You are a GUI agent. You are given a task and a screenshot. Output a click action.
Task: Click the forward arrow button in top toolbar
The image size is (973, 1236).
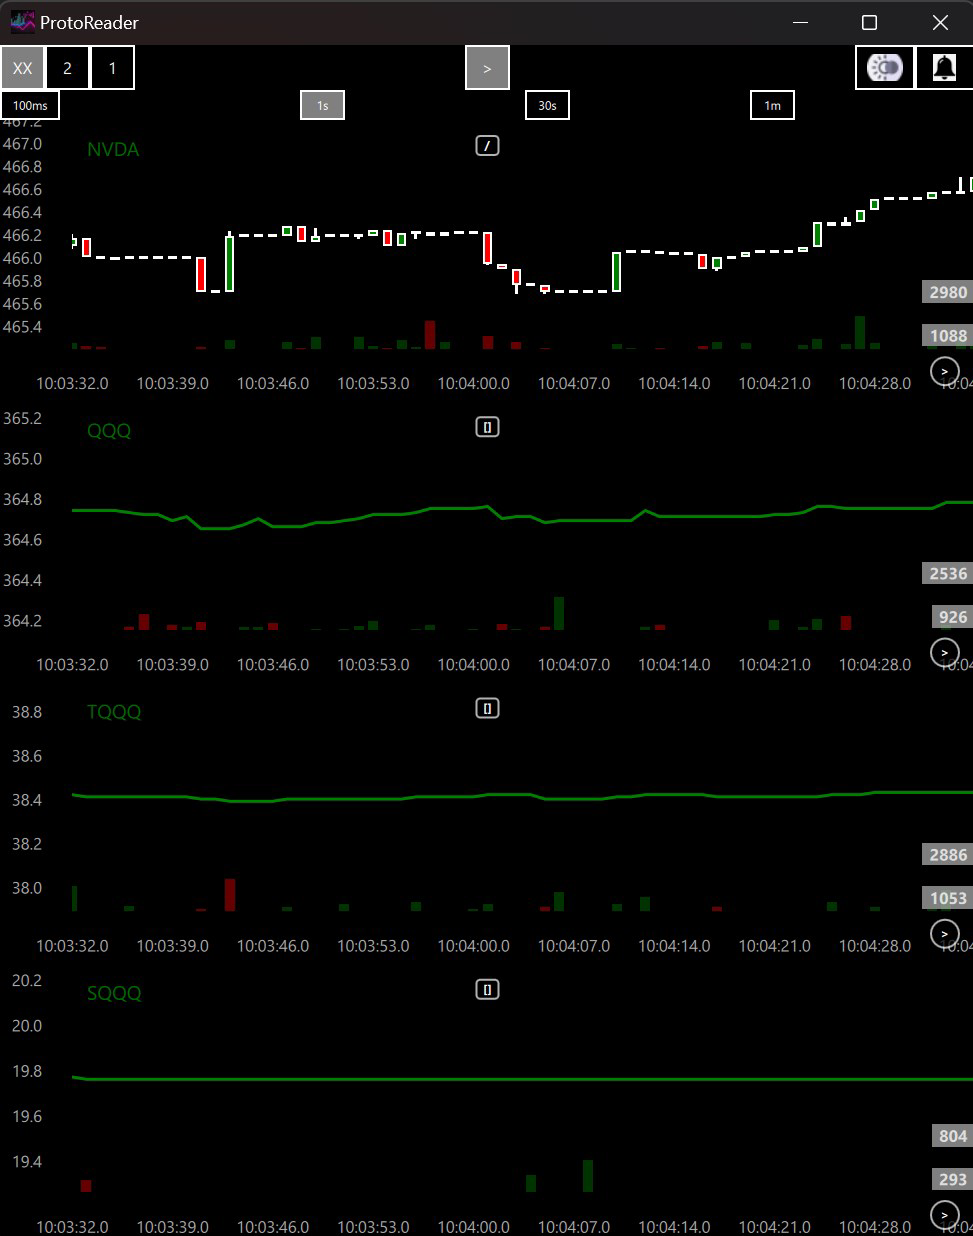(x=487, y=68)
